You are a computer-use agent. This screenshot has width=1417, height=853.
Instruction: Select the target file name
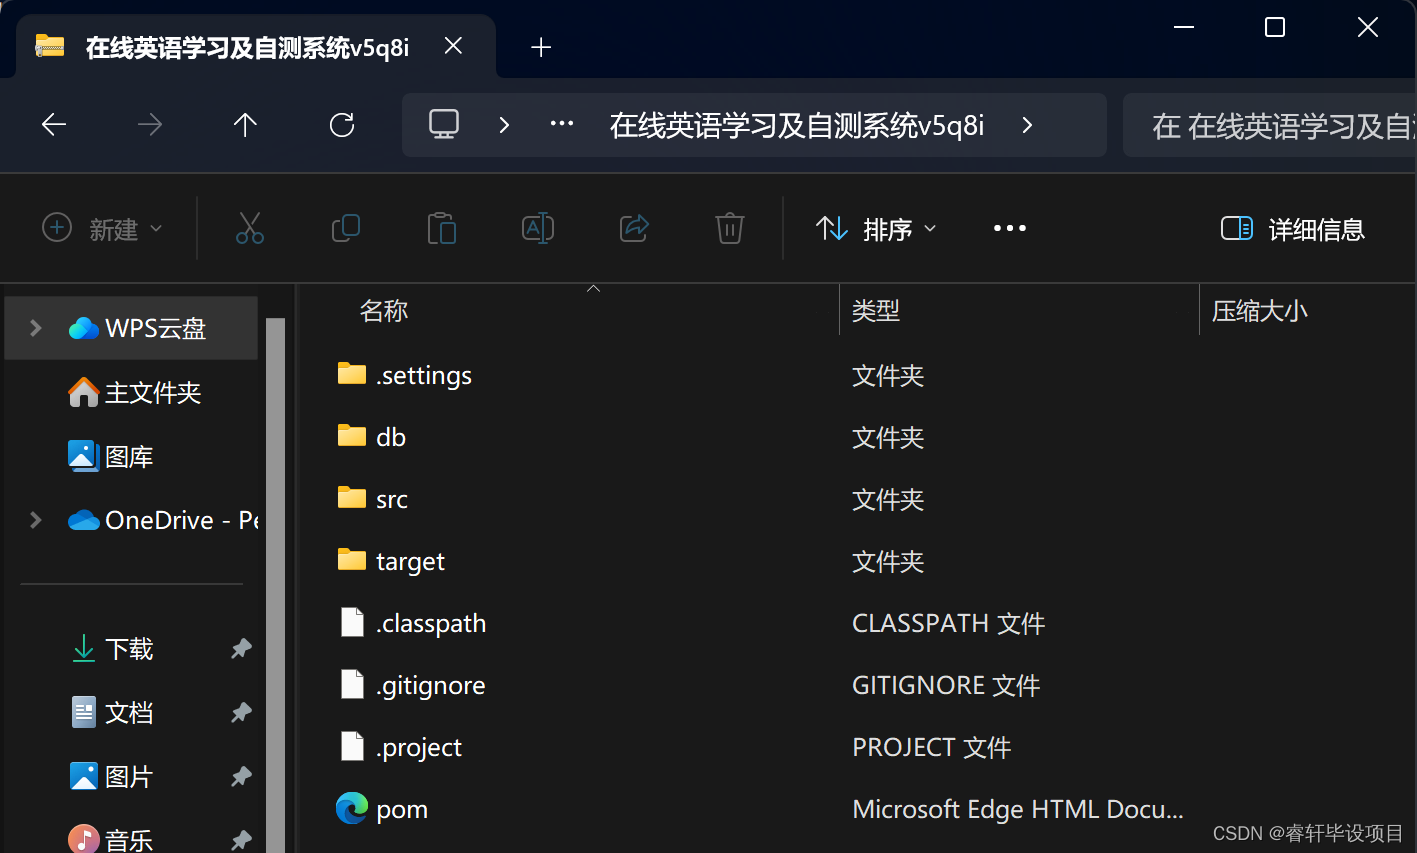410,561
